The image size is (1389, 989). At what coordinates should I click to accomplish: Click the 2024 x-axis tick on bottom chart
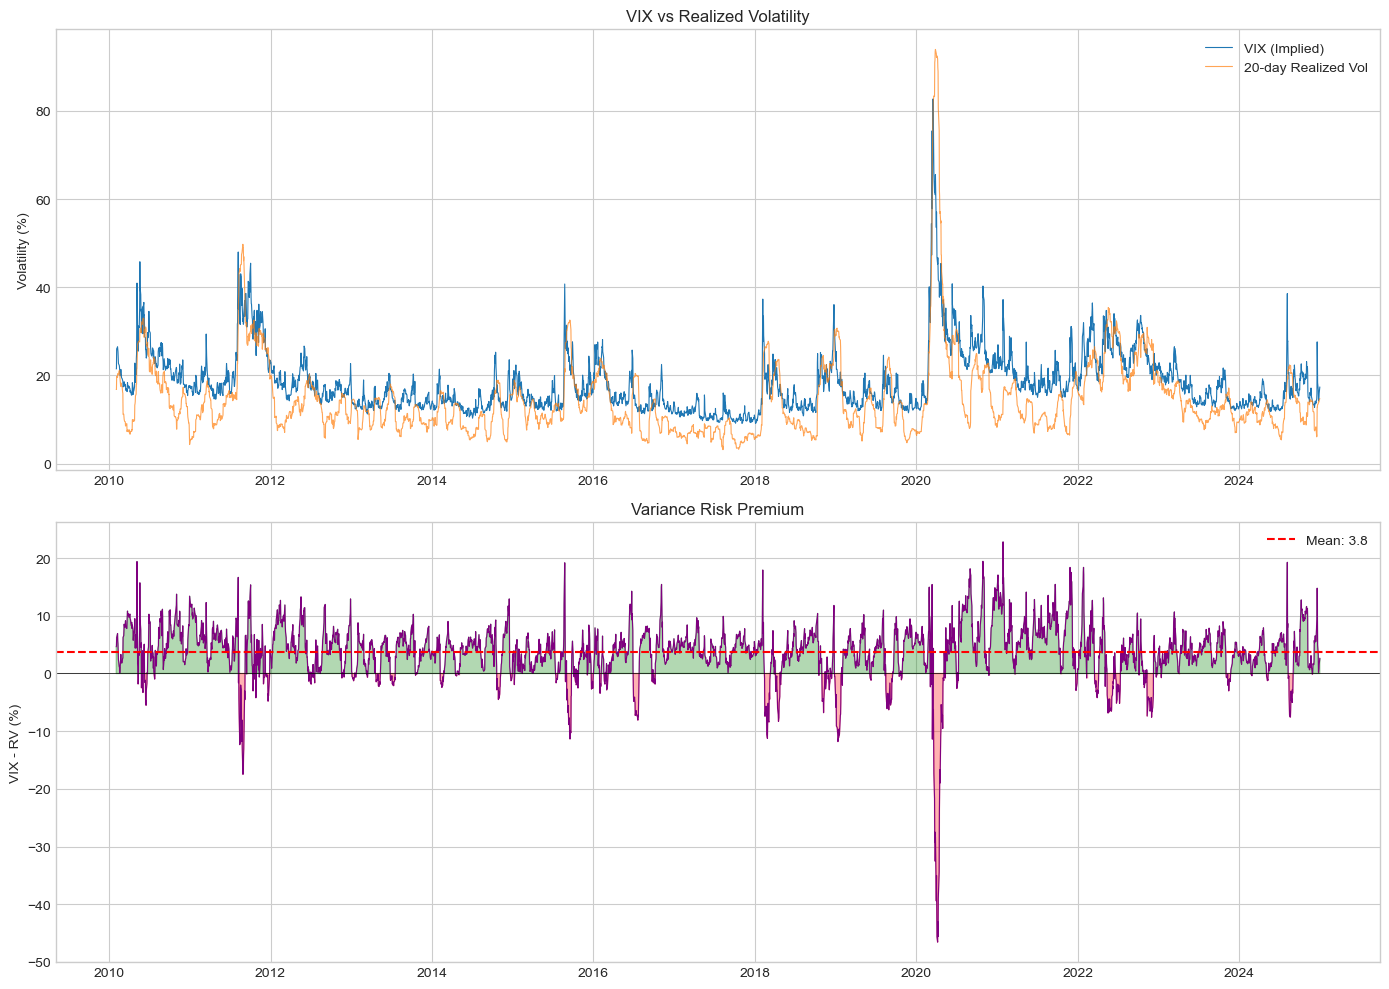click(x=1239, y=972)
